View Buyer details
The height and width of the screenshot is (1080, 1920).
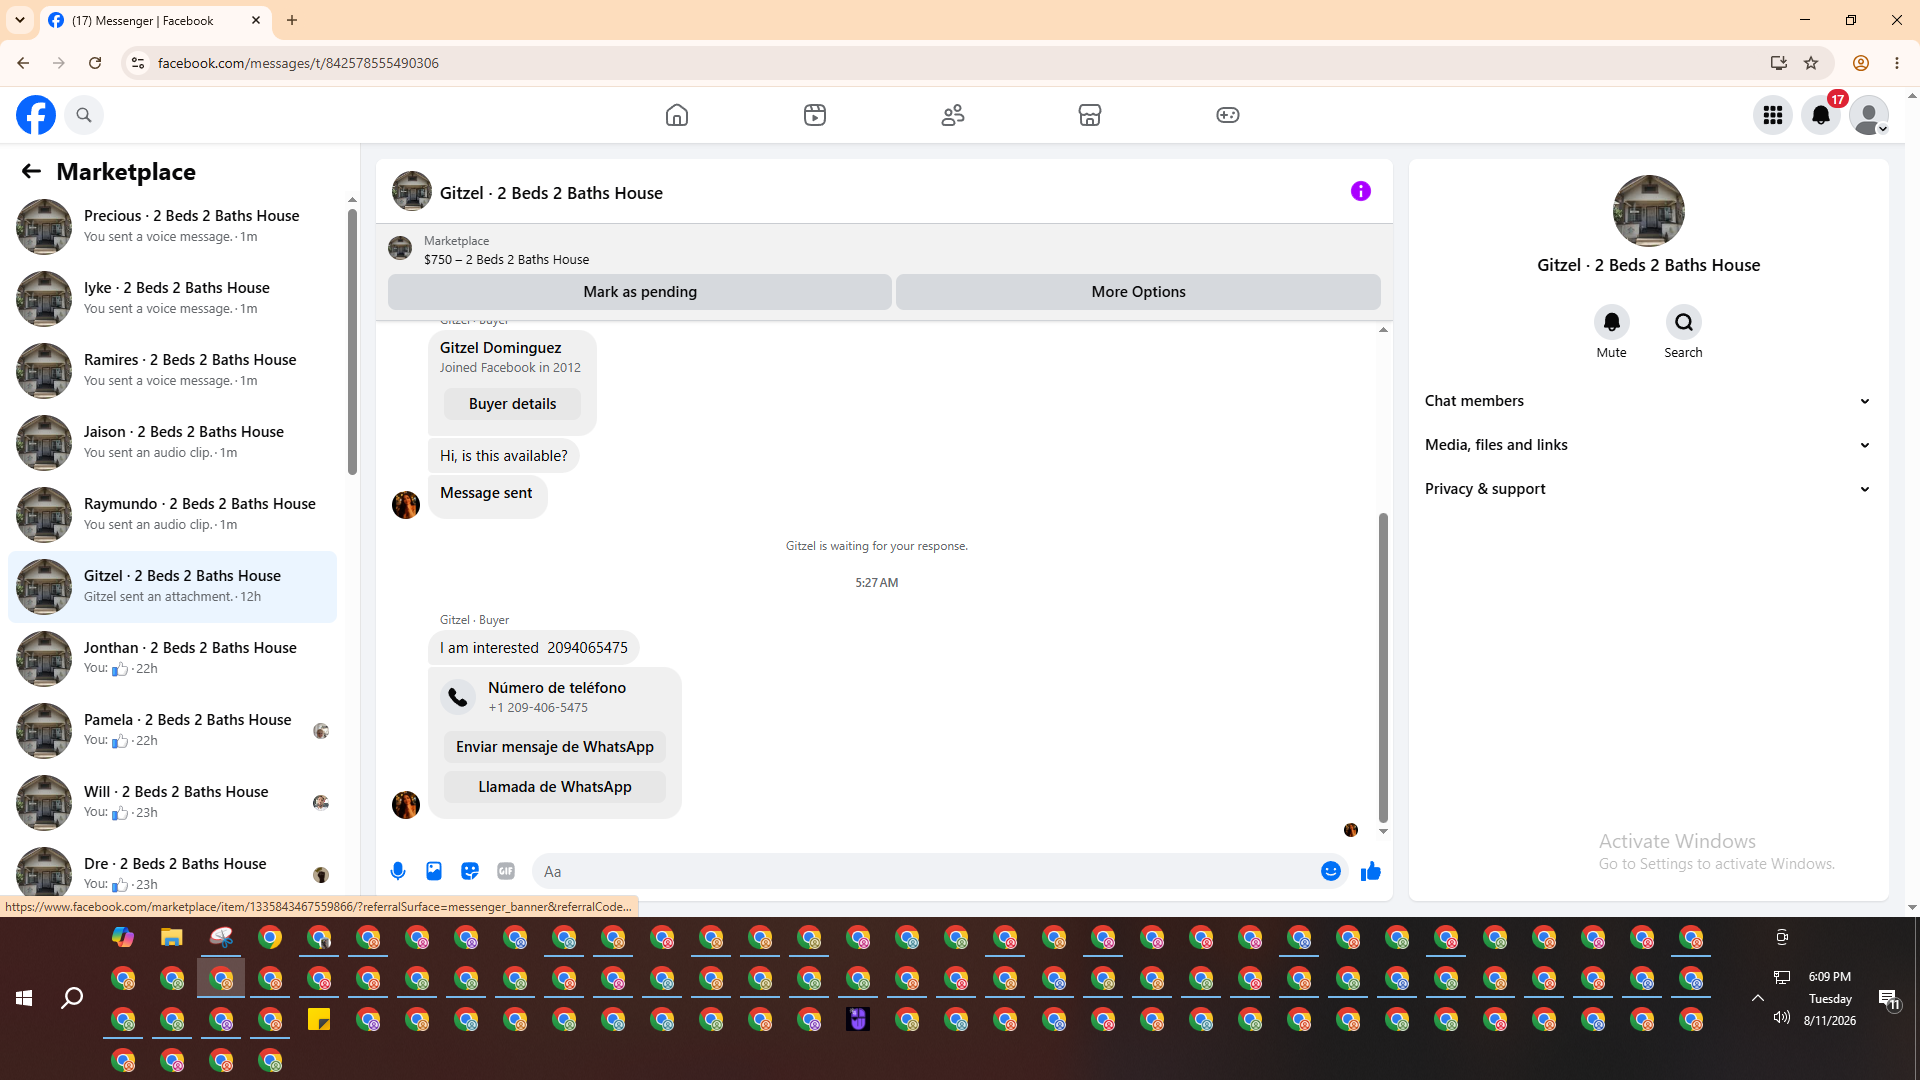(512, 404)
